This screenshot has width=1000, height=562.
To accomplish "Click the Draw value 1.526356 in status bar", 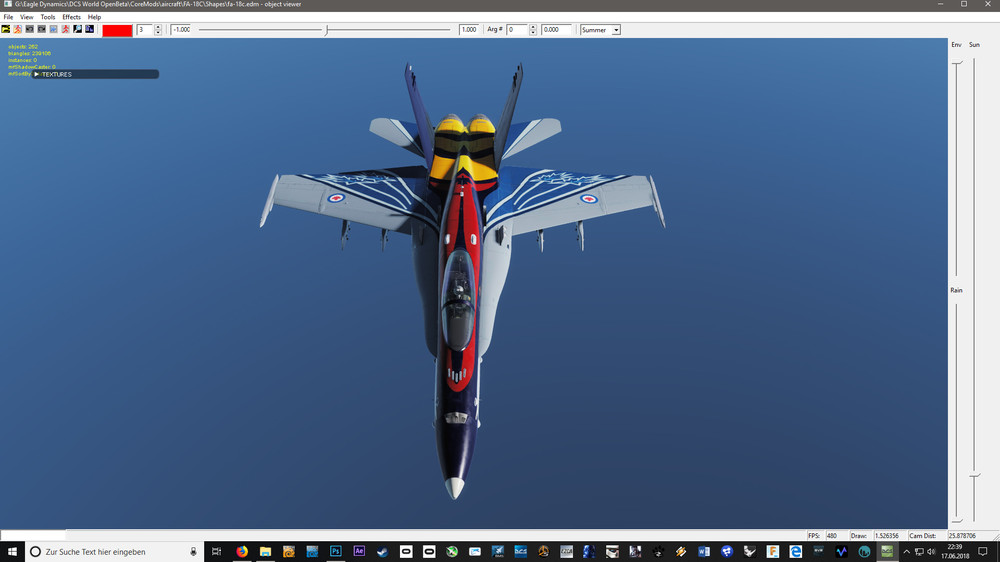I will tap(886, 536).
